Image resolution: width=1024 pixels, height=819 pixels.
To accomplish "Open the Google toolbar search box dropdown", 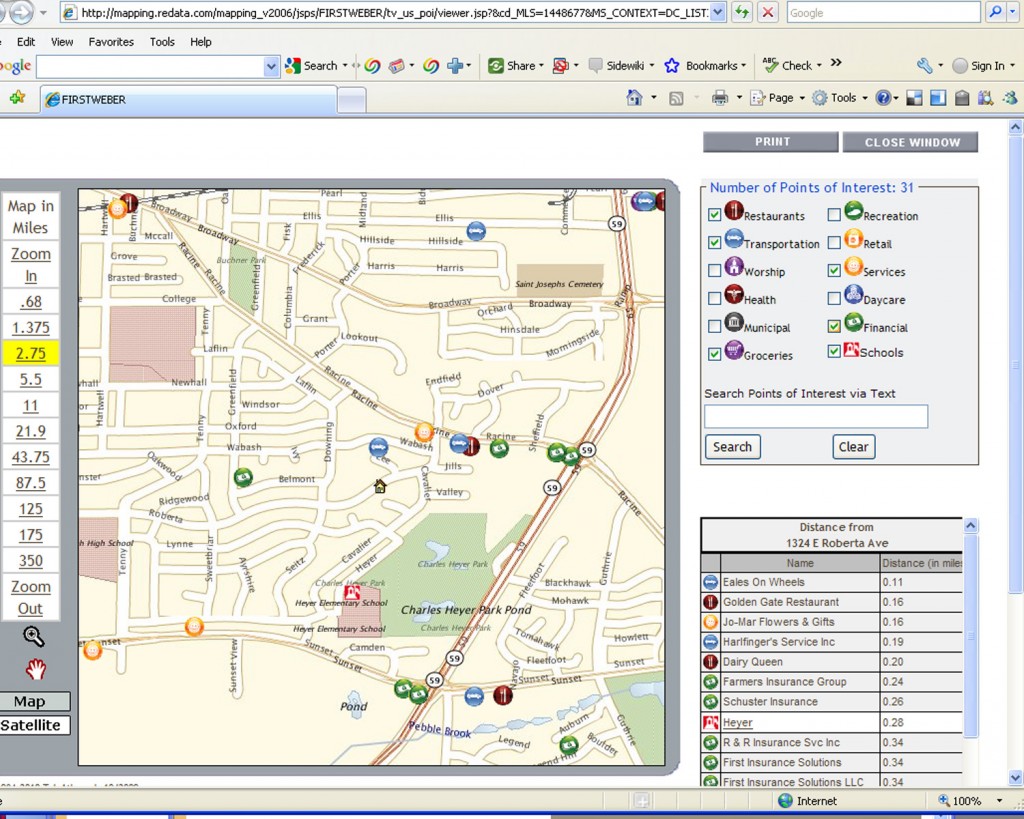I will coord(272,66).
